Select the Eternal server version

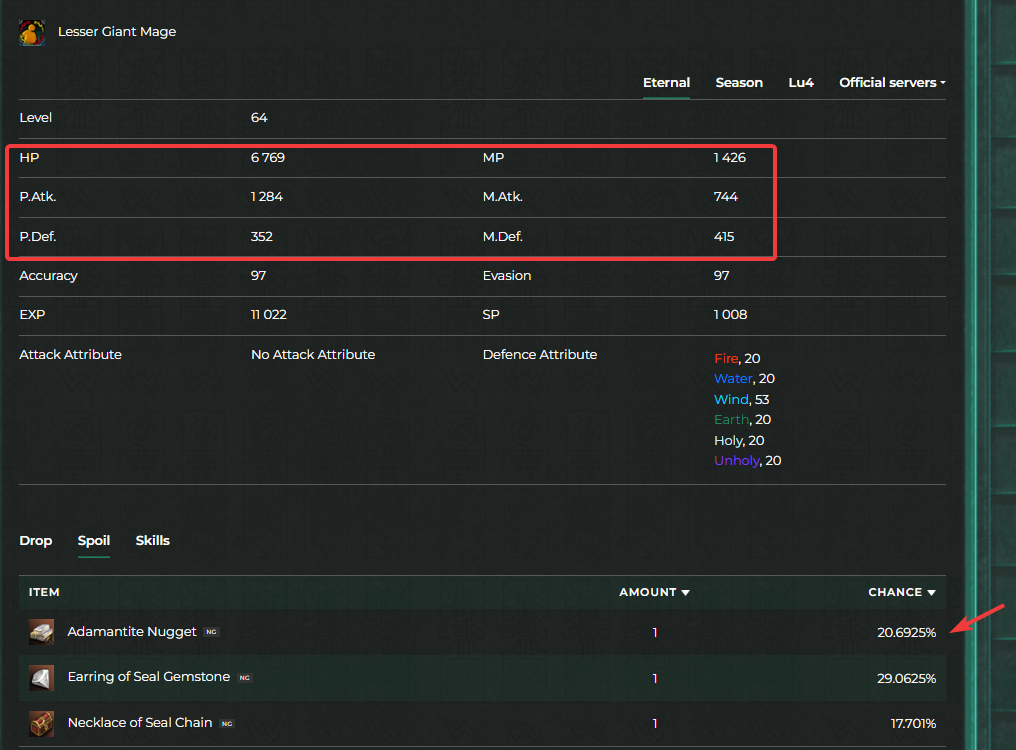click(x=666, y=83)
